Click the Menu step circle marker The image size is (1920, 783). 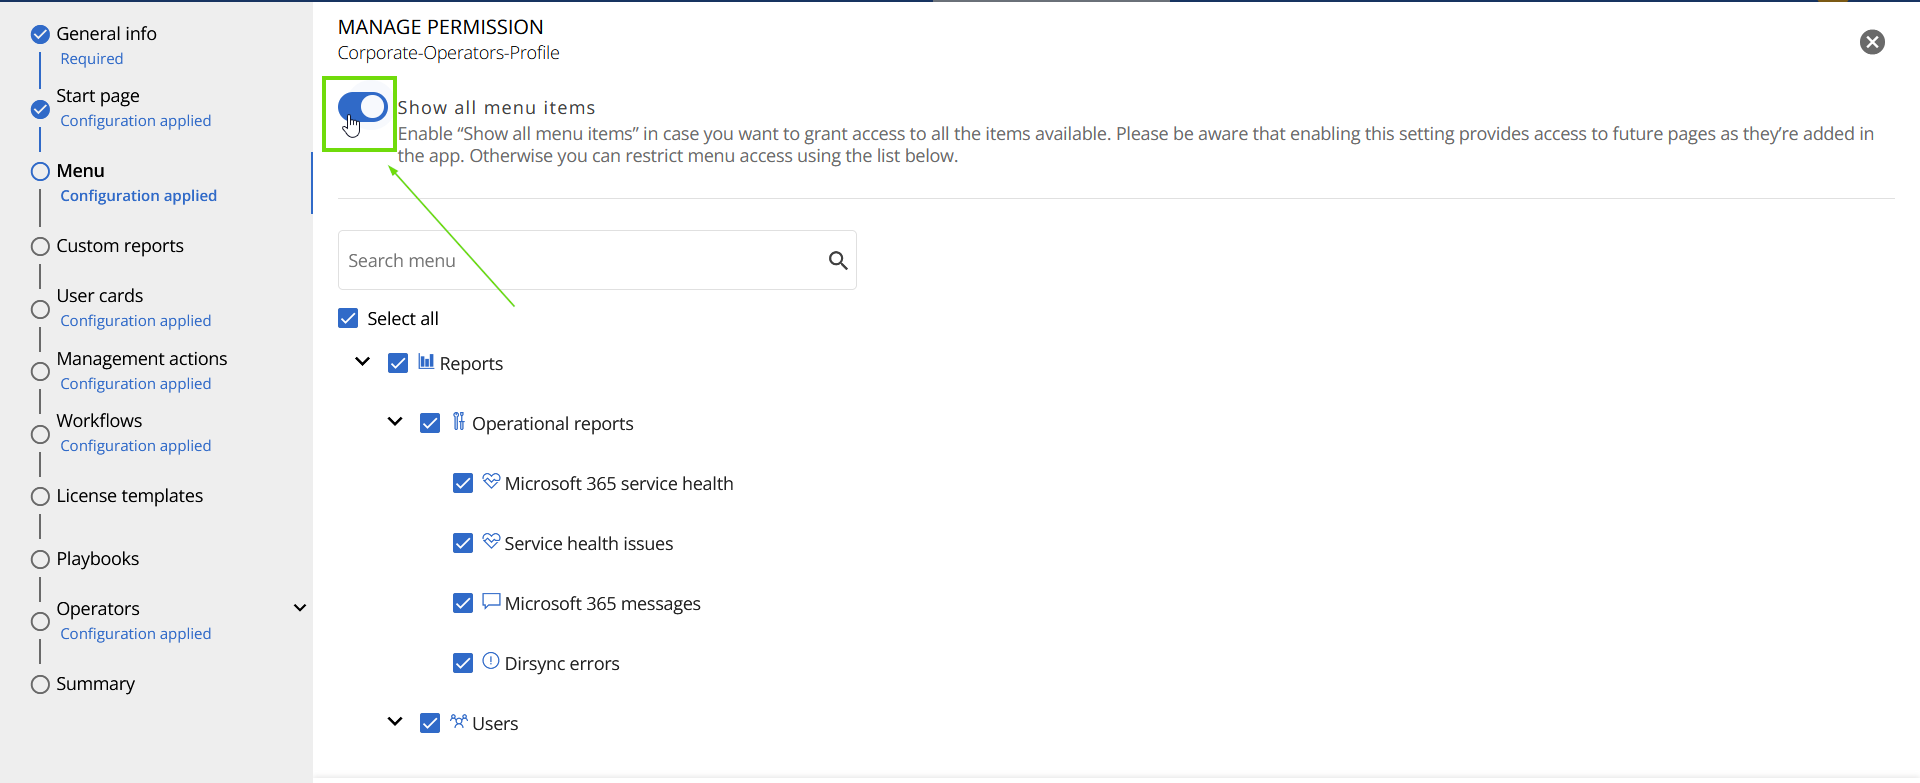pos(40,171)
